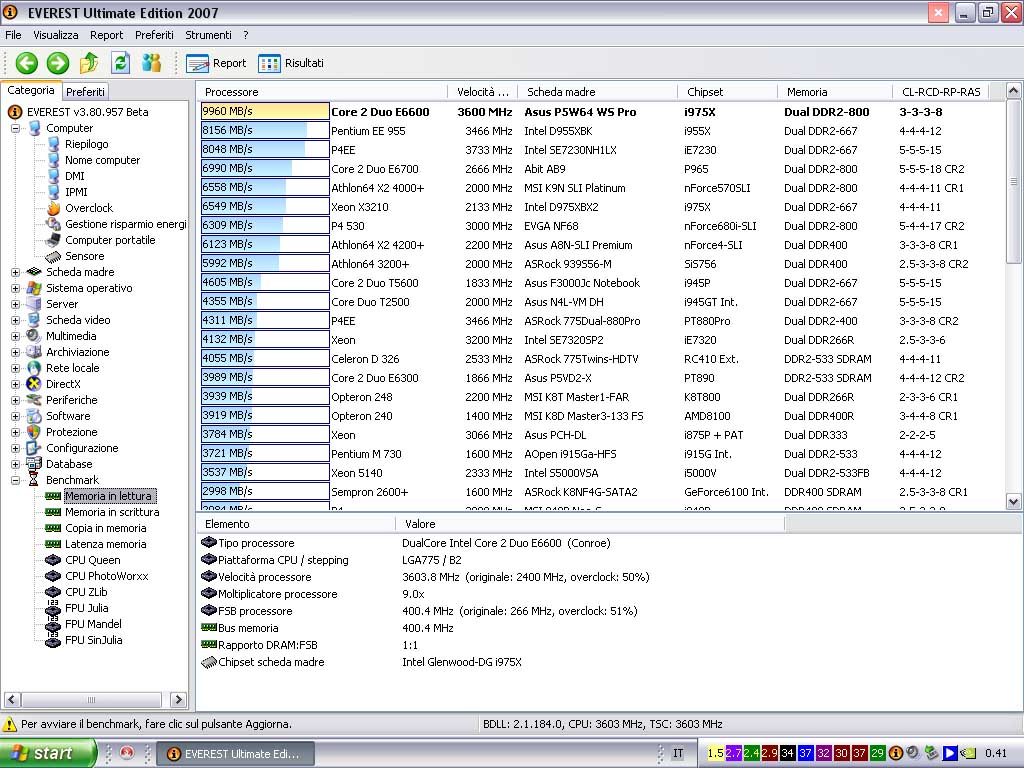Sort by the Scheda madre column header

click(x=598, y=92)
